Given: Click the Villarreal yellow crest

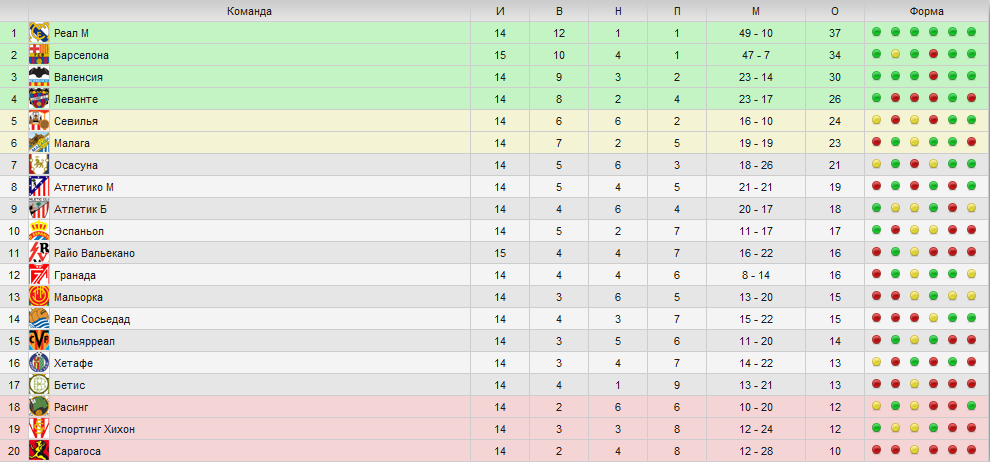Looking at the screenshot, I should pyautogui.click(x=39, y=341).
